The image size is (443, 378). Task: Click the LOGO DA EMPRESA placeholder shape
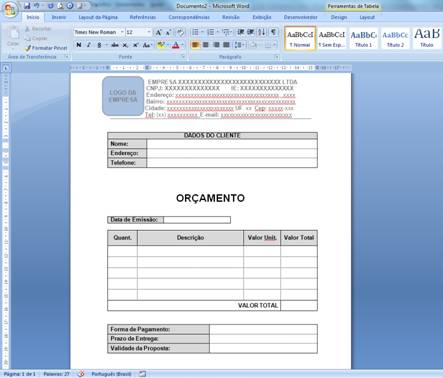pos(123,96)
